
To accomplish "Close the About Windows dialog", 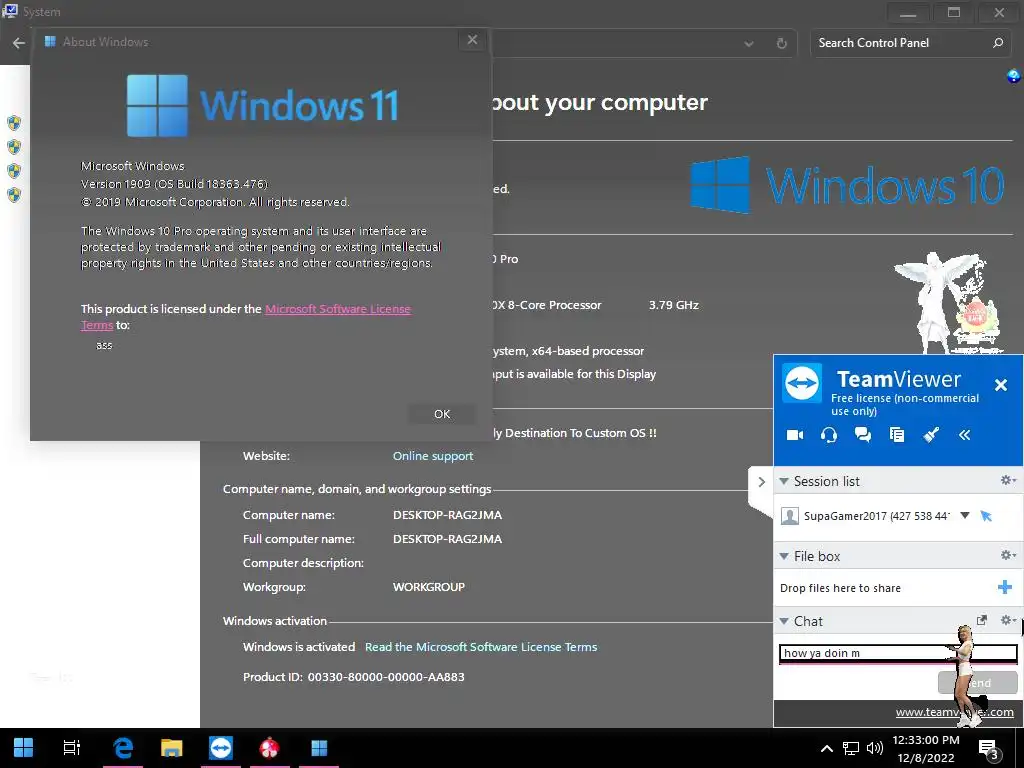I will pos(472,40).
